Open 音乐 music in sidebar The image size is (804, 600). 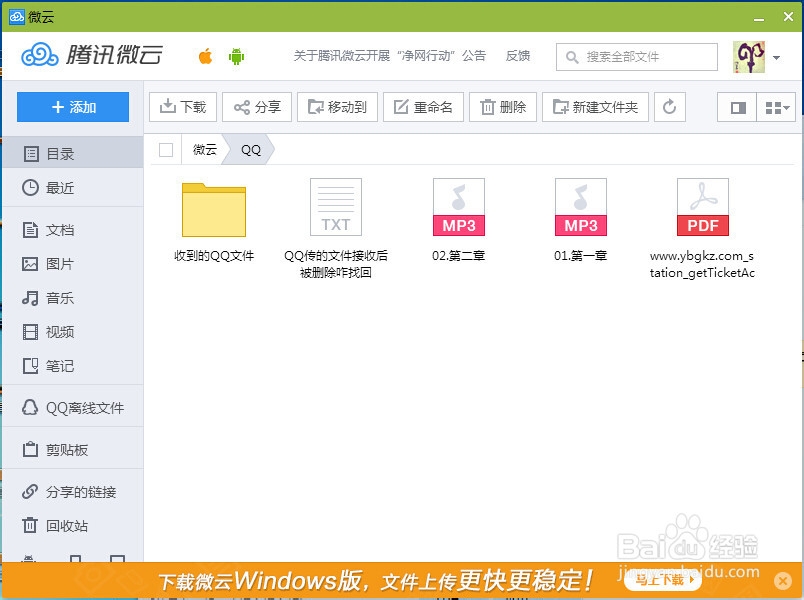73,298
